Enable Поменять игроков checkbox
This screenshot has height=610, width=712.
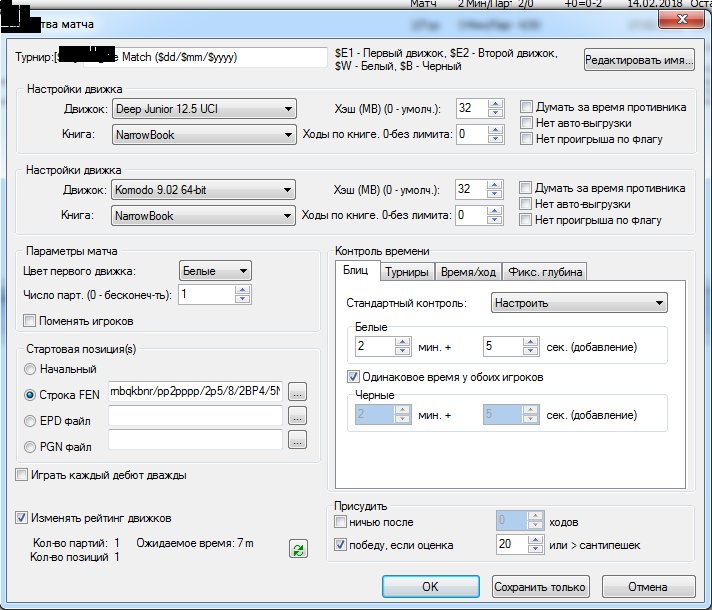[x=29, y=321]
